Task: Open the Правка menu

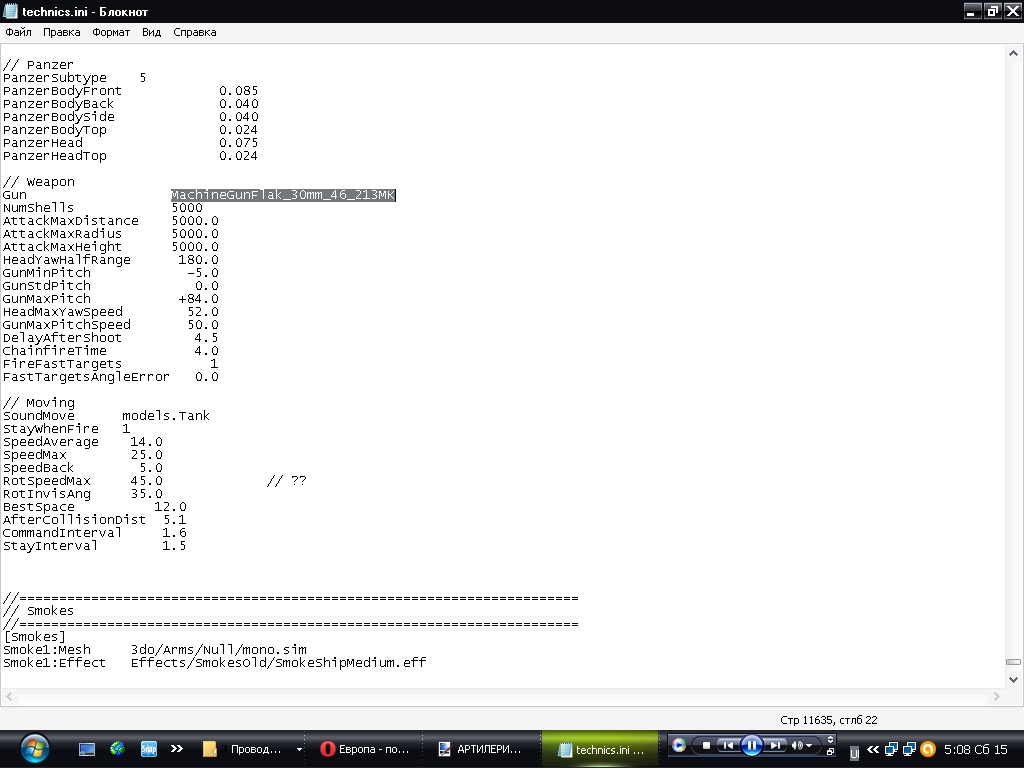Action: (x=61, y=32)
